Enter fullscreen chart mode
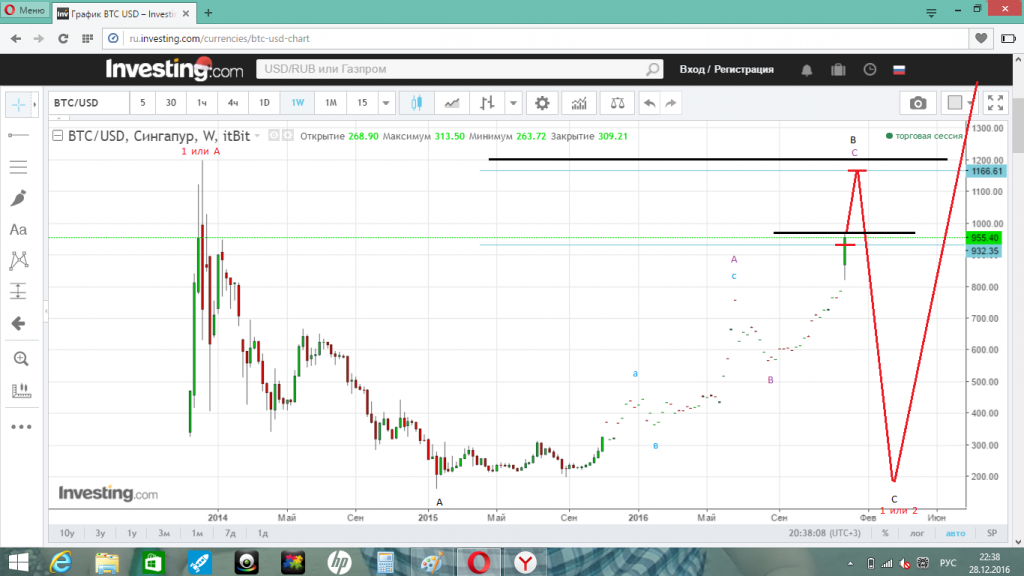 995,102
